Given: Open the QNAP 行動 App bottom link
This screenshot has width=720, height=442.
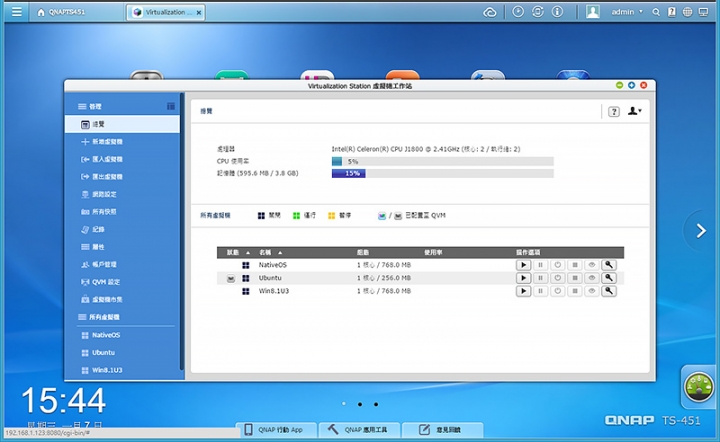Looking at the screenshot, I should pyautogui.click(x=274, y=430).
